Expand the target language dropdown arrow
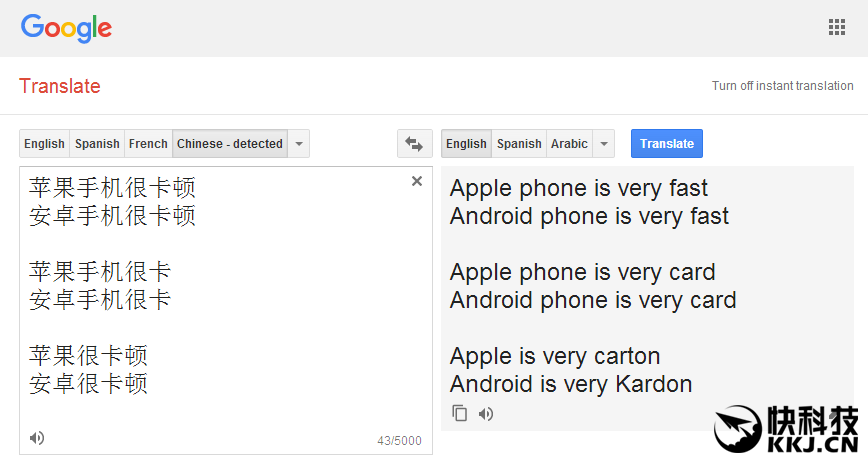Viewport: 868px width, 463px height. click(604, 143)
